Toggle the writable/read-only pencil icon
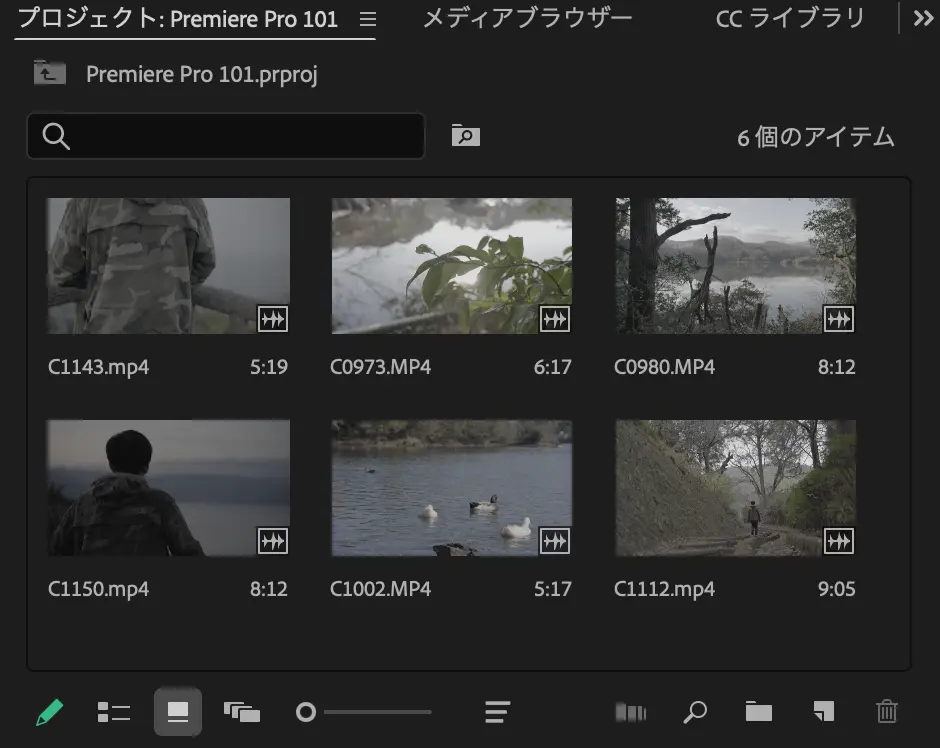This screenshot has width=940, height=748. pos(48,712)
